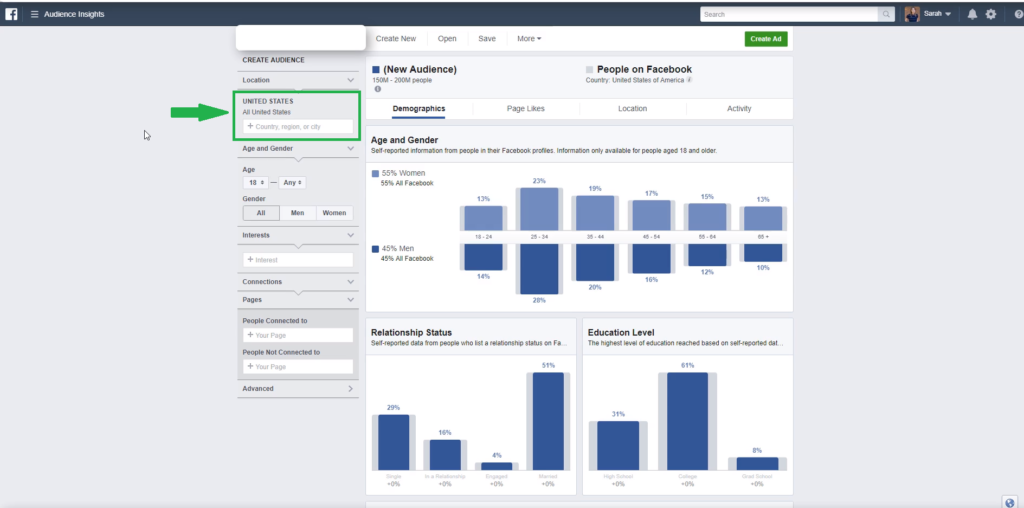Screen dimensions: 1024x508
Task: Open the notifications bell
Action: pyautogui.click(x=972, y=14)
